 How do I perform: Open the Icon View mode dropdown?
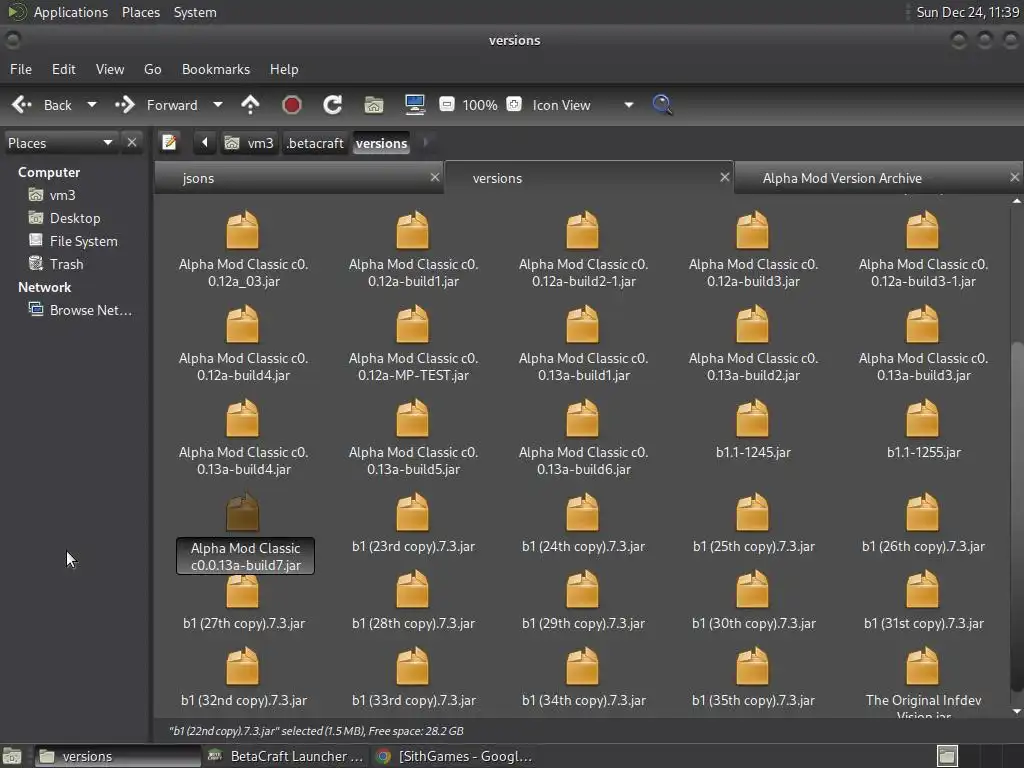(583, 105)
